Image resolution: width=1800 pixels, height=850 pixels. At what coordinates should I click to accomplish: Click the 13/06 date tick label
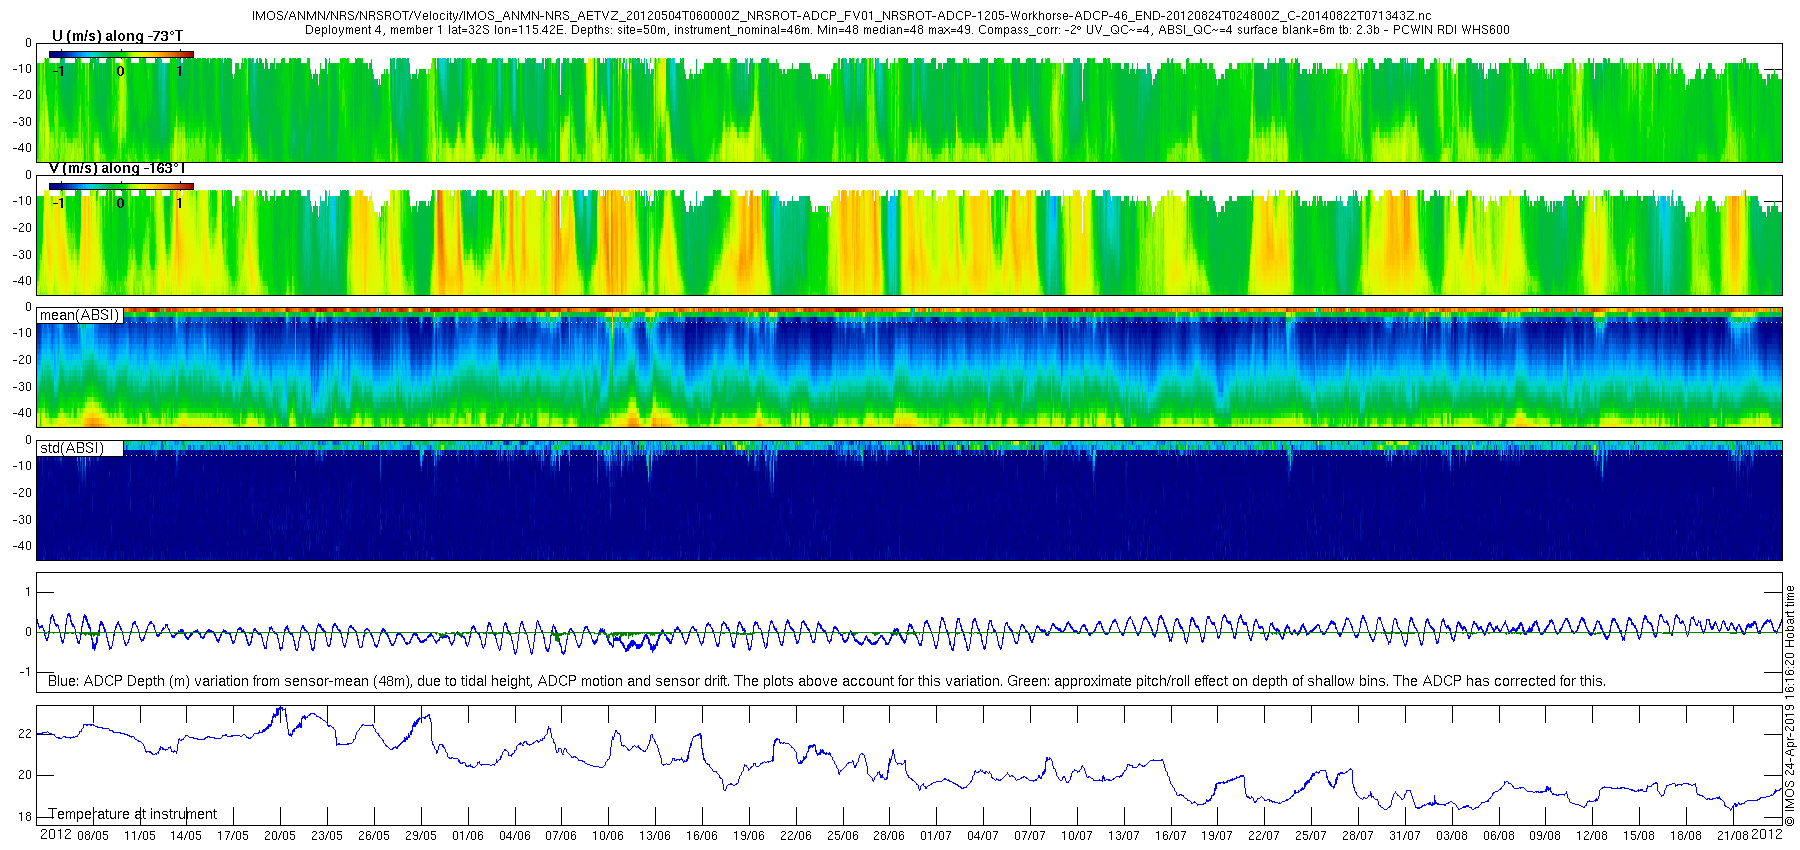pos(655,836)
